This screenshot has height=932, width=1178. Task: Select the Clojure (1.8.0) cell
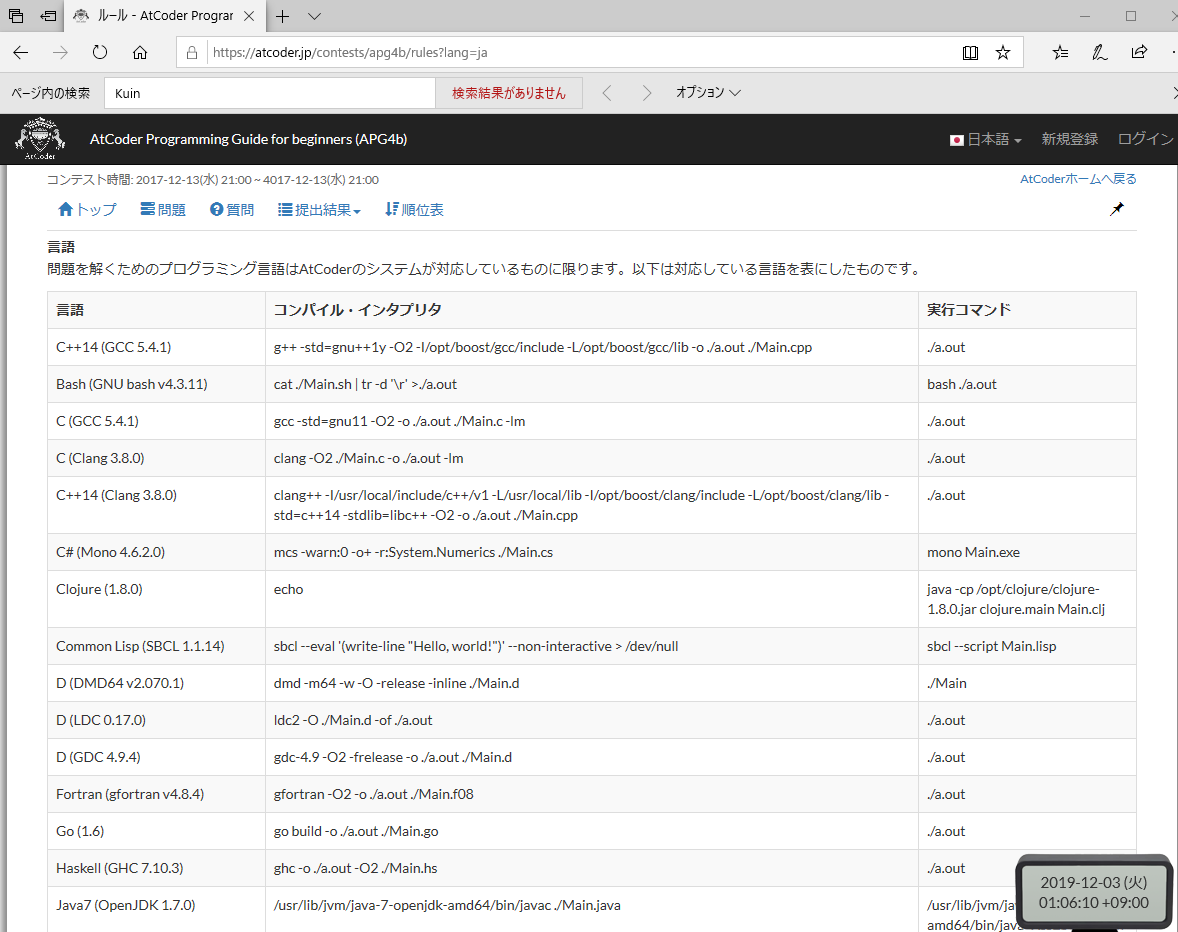(156, 599)
